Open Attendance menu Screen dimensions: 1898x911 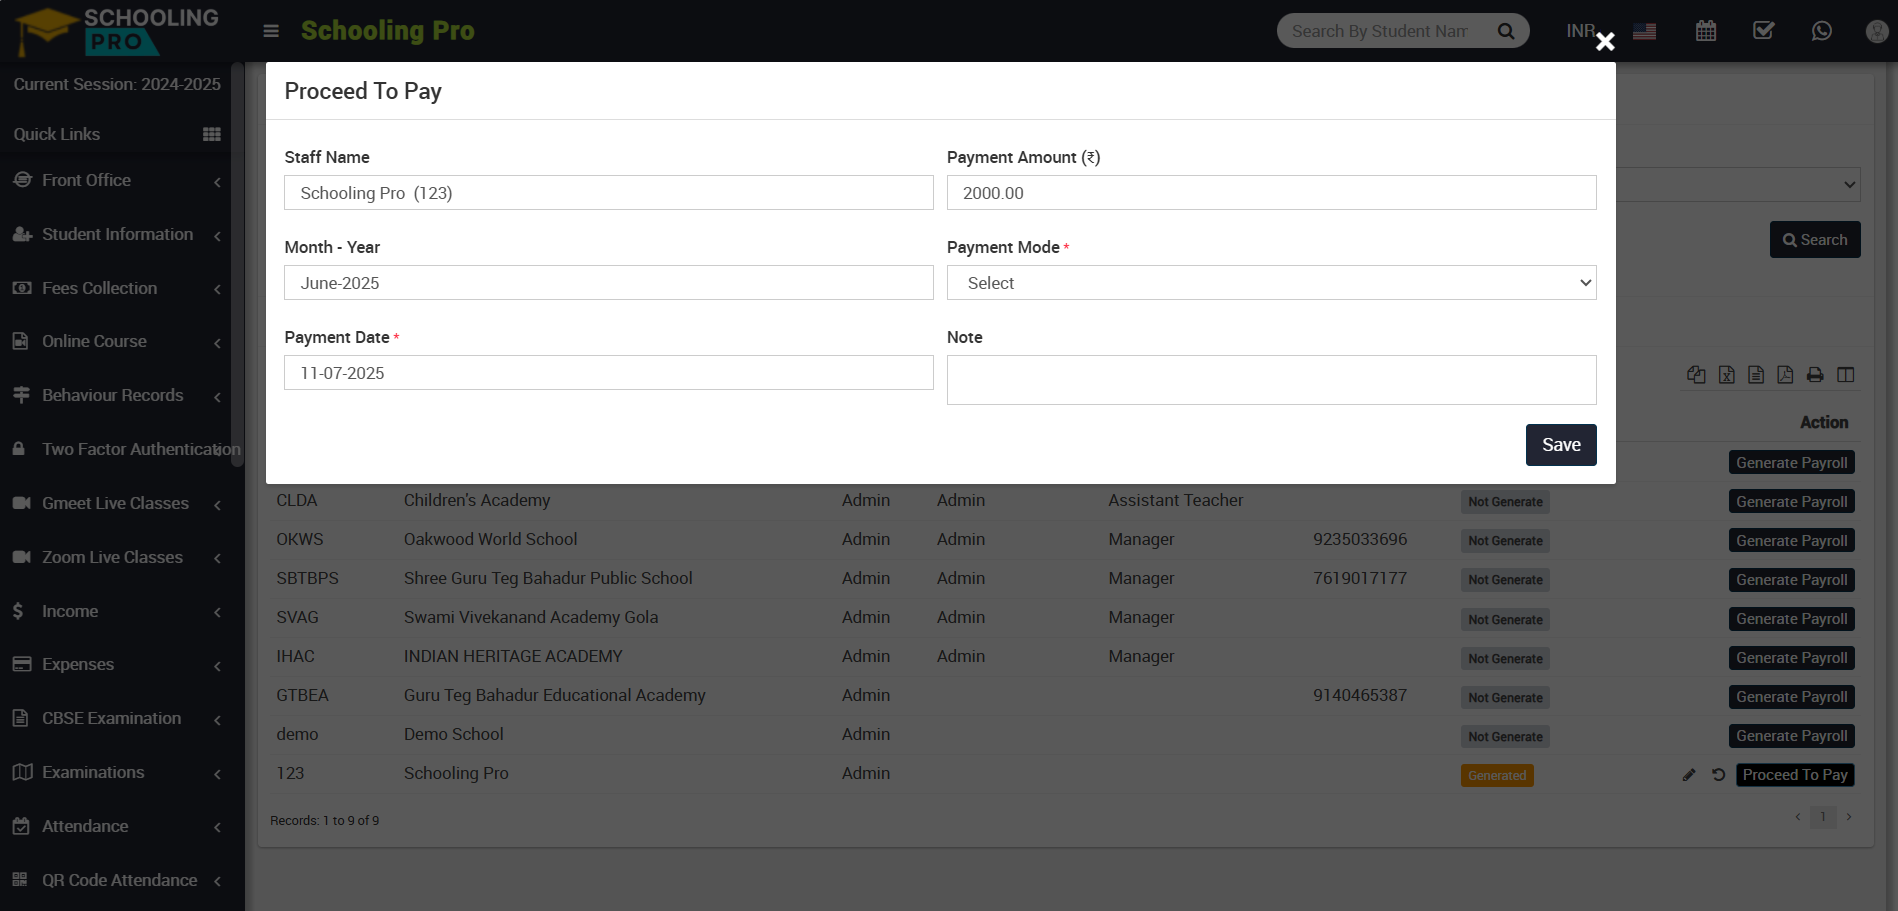[x=116, y=826]
